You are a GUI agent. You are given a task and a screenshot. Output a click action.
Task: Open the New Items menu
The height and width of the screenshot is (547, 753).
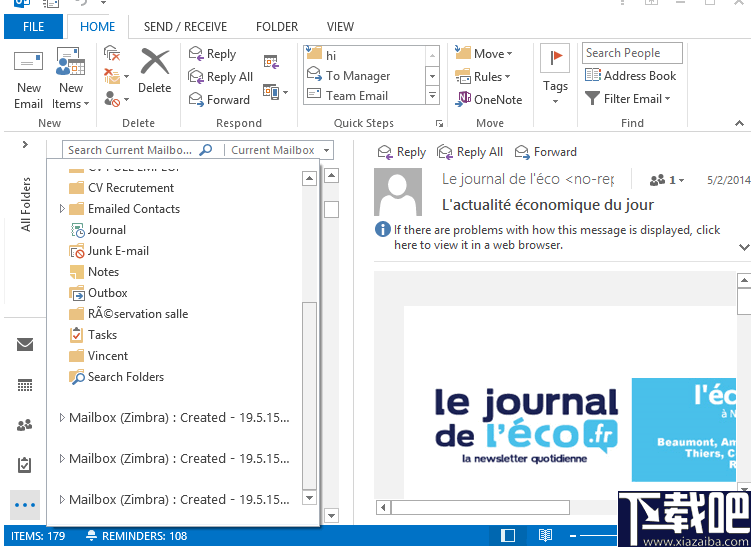71,79
